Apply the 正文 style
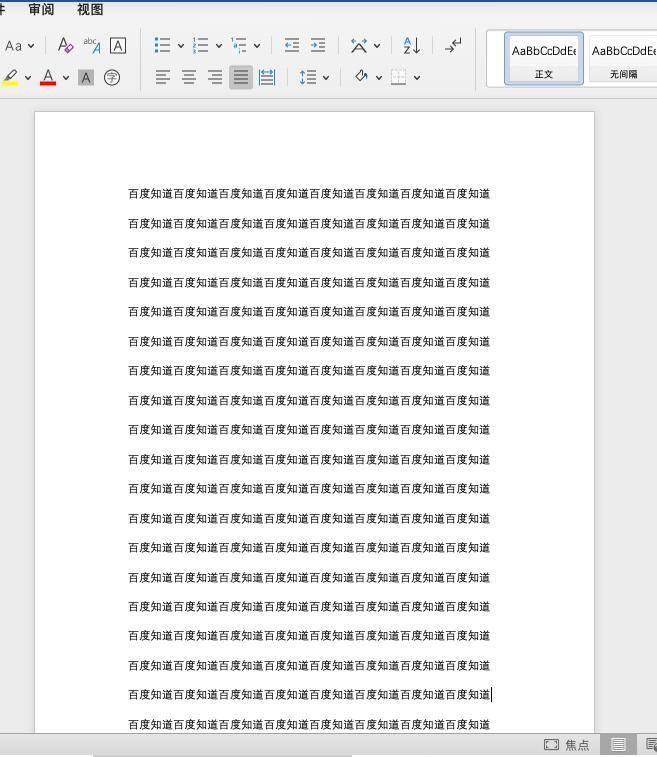The height and width of the screenshot is (757, 657). 543,57
